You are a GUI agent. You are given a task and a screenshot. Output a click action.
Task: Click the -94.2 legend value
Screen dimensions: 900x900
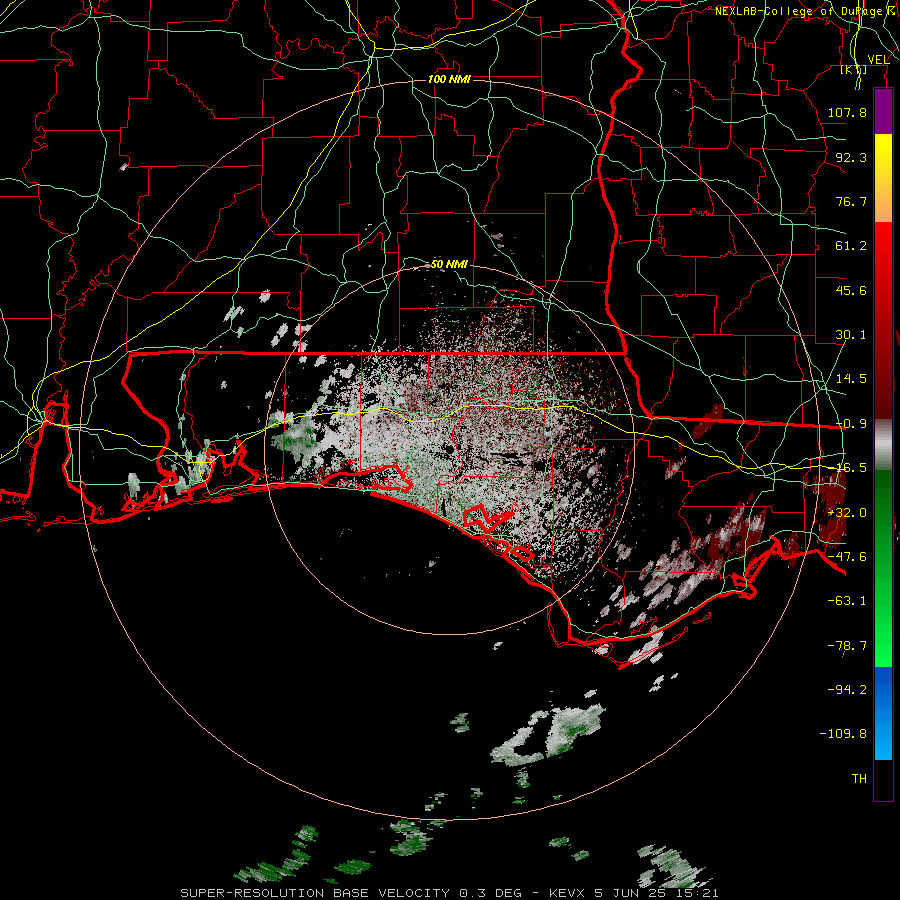click(847, 690)
